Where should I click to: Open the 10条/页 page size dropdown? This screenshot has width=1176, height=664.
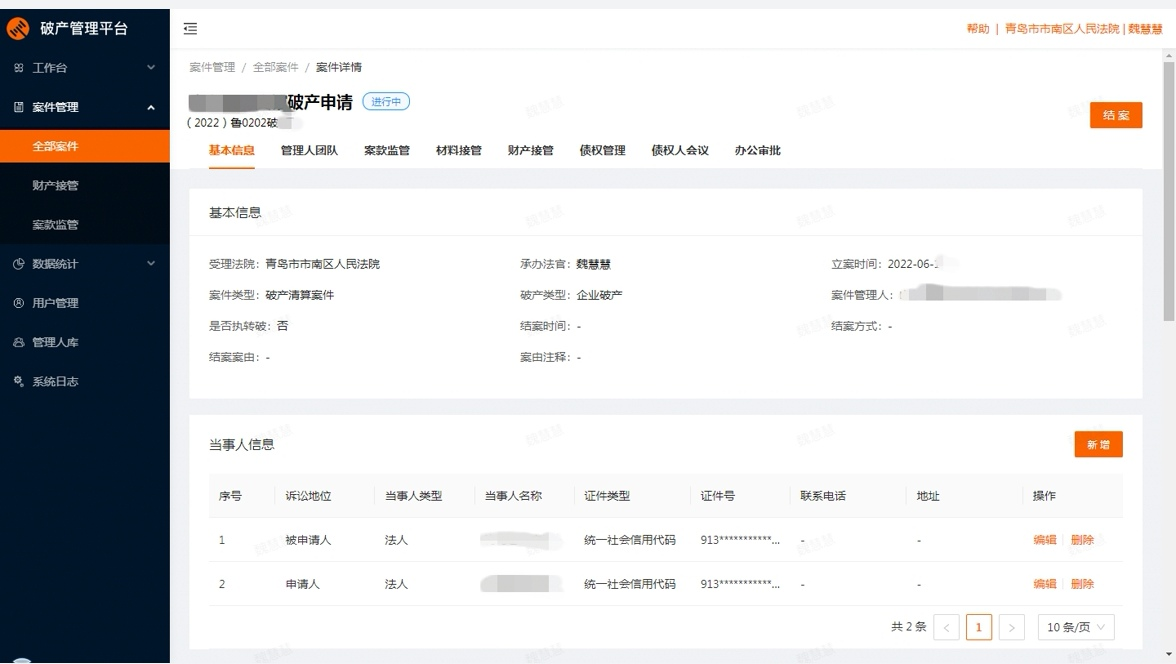pyautogui.click(x=1075, y=627)
